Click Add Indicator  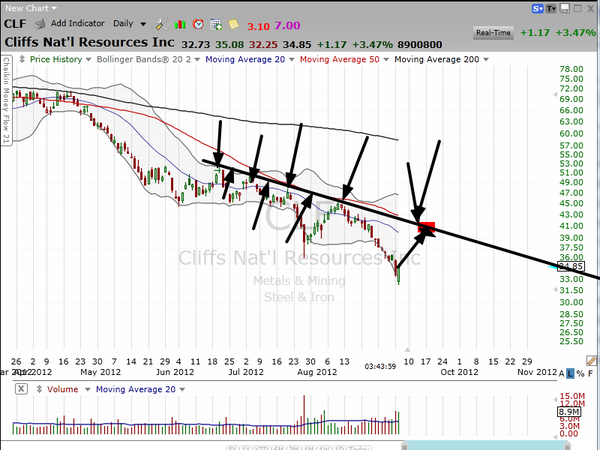click(78, 23)
